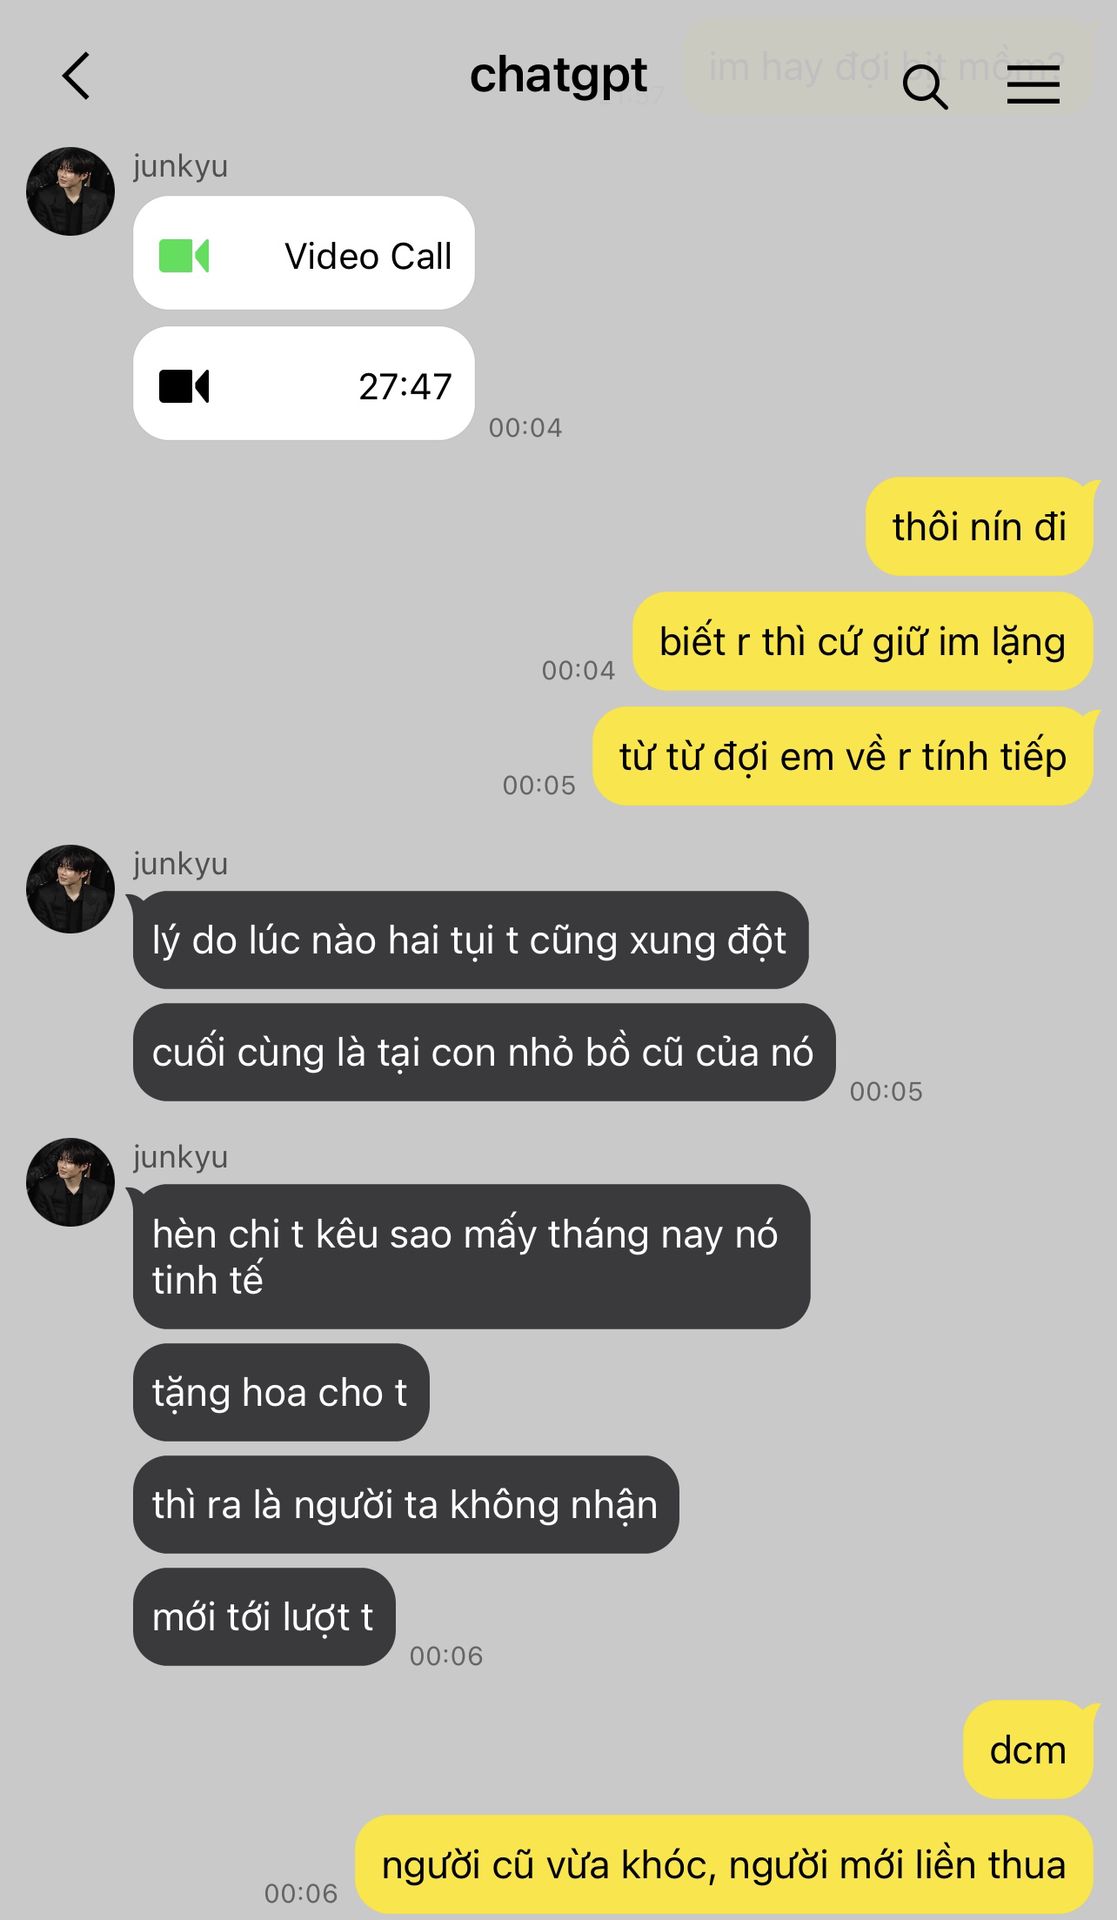Tap junkyu's avatar beside 'hèn chi t kêu'
1117x1920 pixels.
[70, 1182]
